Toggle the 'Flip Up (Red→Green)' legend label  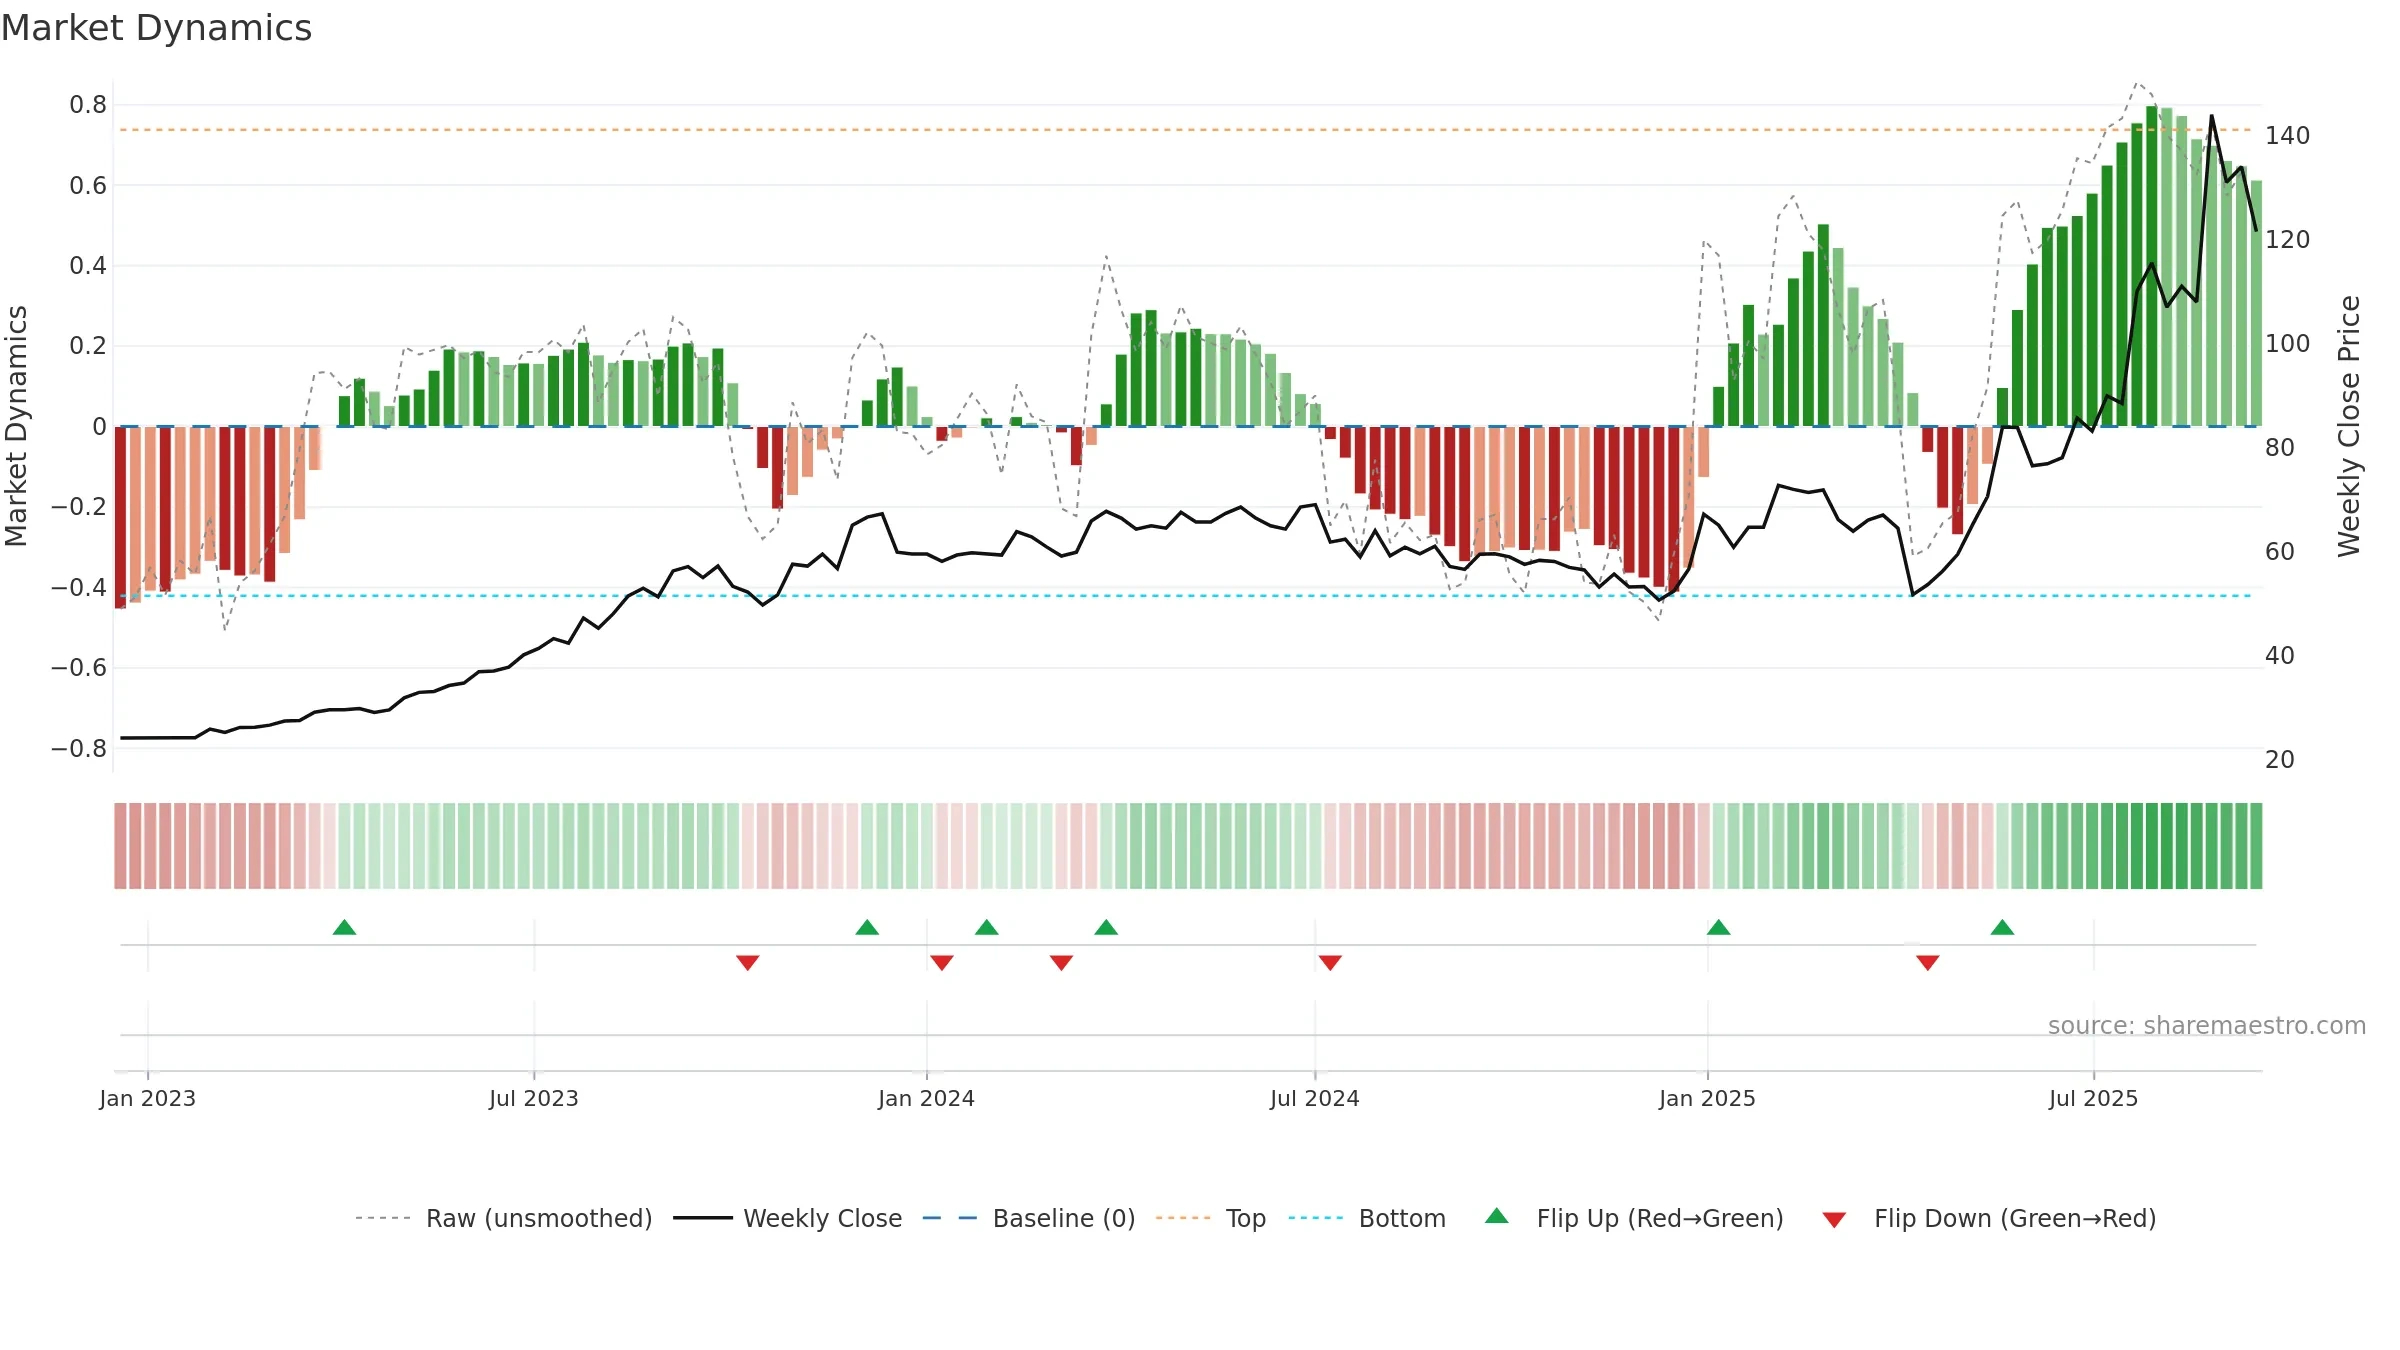click(1660, 1218)
